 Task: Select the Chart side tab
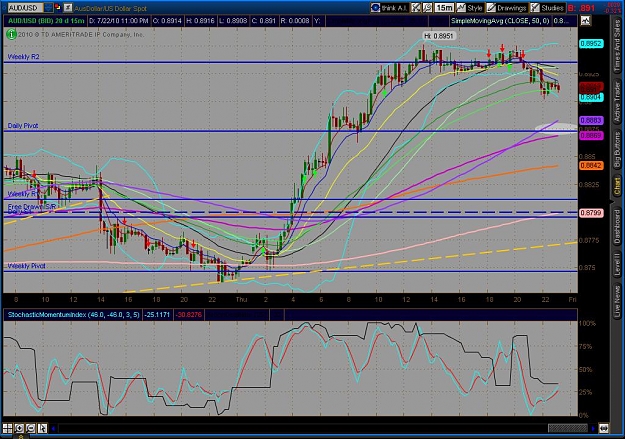click(617, 187)
